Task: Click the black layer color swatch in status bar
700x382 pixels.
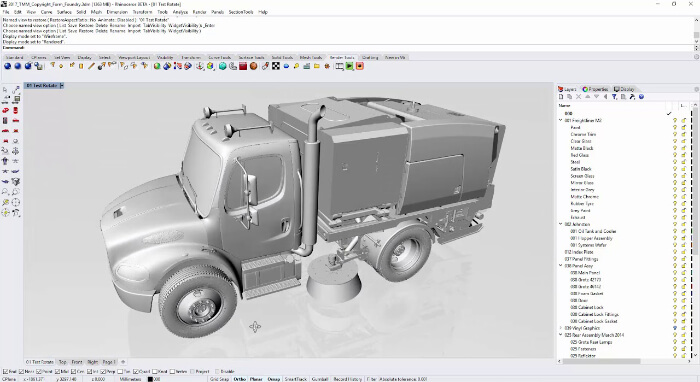Action: tap(150, 379)
